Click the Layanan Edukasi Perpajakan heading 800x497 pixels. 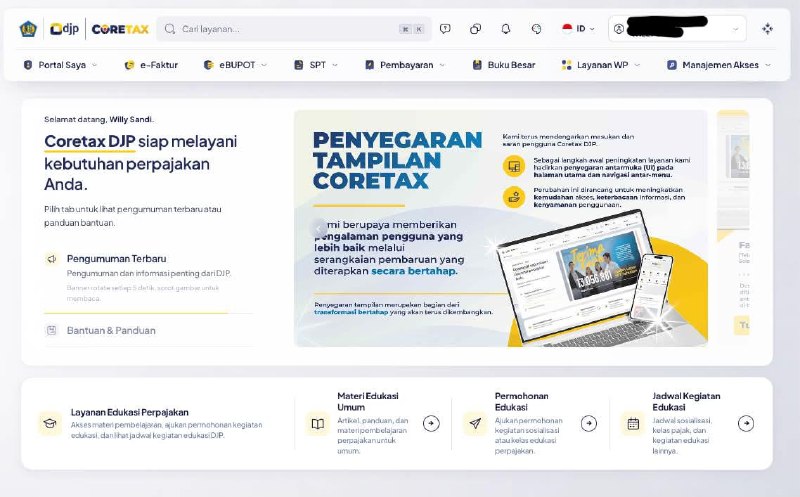pyautogui.click(x=130, y=412)
